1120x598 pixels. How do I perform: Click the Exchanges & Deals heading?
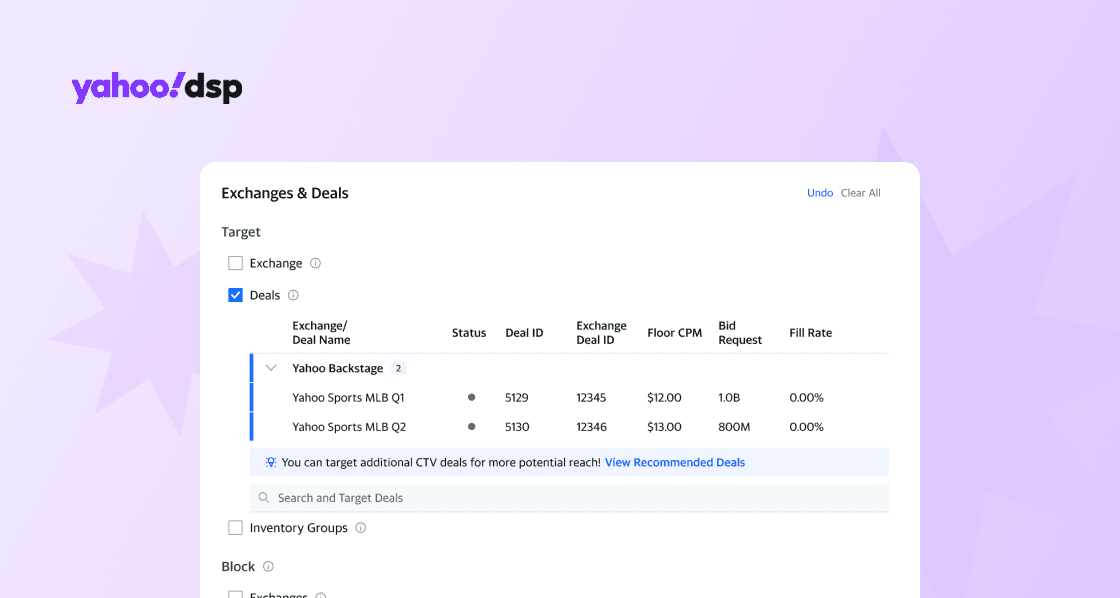pos(285,193)
